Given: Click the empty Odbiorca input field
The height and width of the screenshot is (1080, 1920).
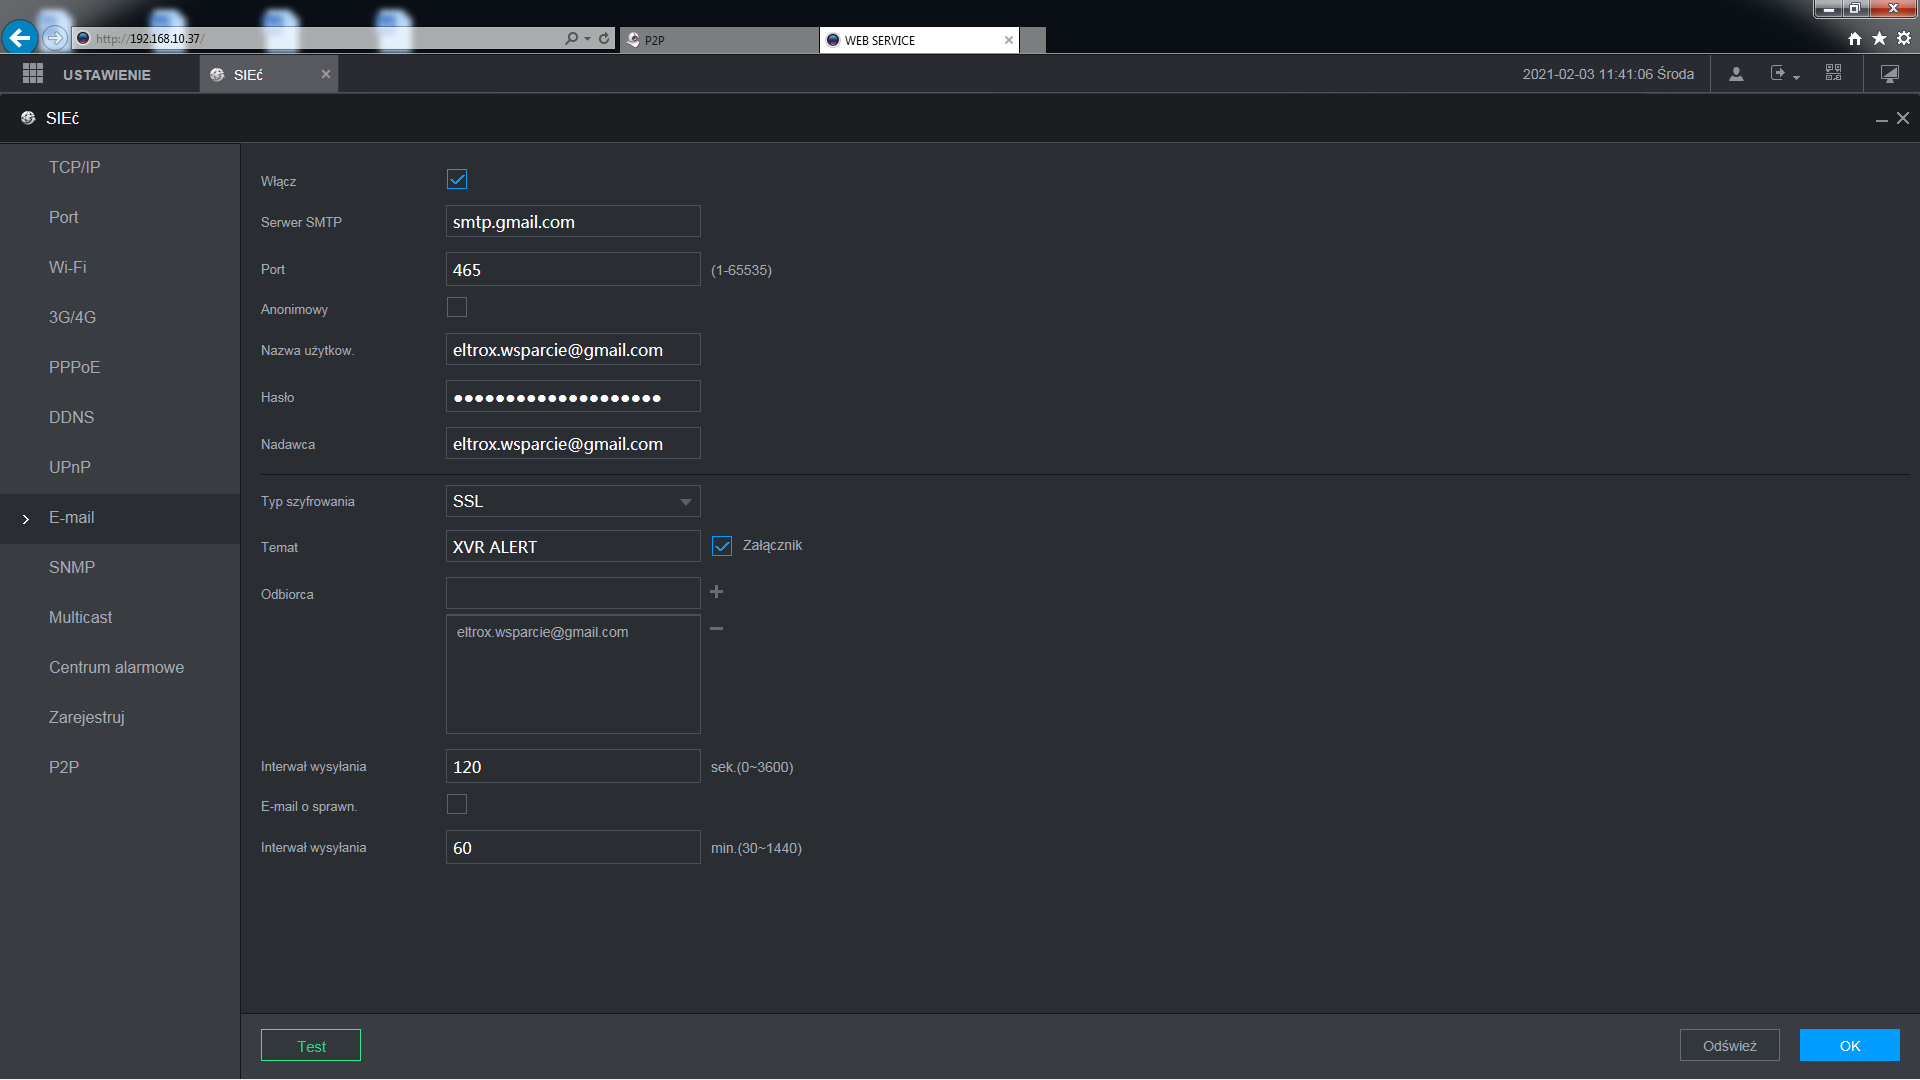Looking at the screenshot, I should coord(573,593).
